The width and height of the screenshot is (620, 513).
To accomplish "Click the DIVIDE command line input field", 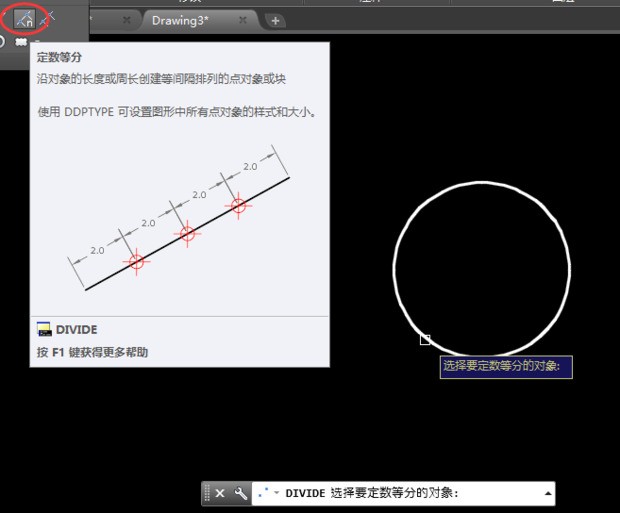I will [403, 493].
